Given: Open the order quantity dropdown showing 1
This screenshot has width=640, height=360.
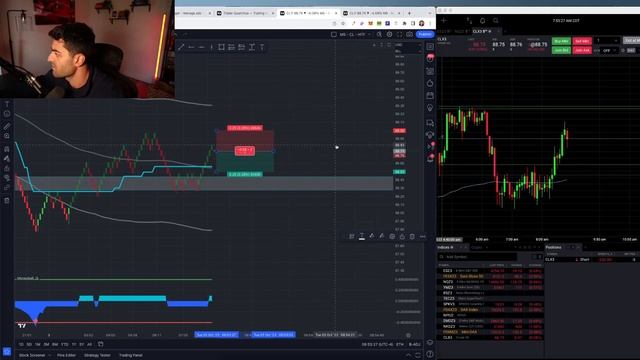Looking at the screenshot, I should (607, 40).
